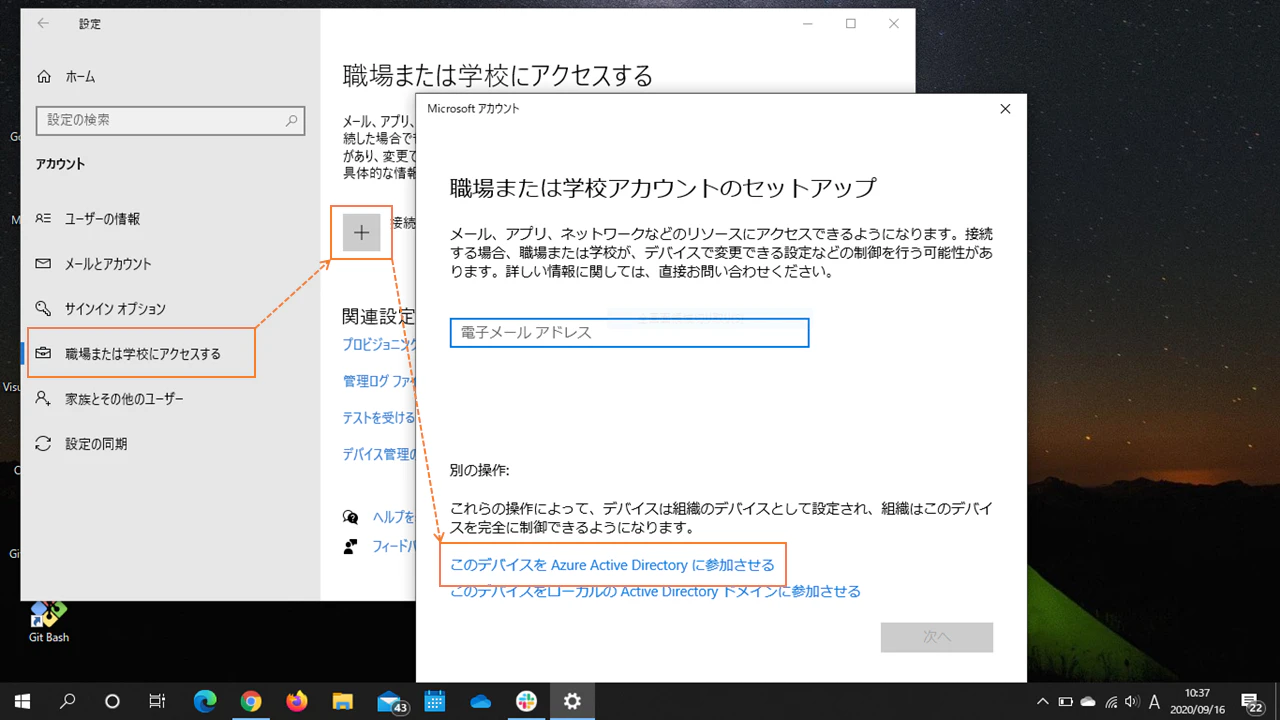Open the プロビジョニング link in Settings
The image size is (1280, 720).
point(379,344)
